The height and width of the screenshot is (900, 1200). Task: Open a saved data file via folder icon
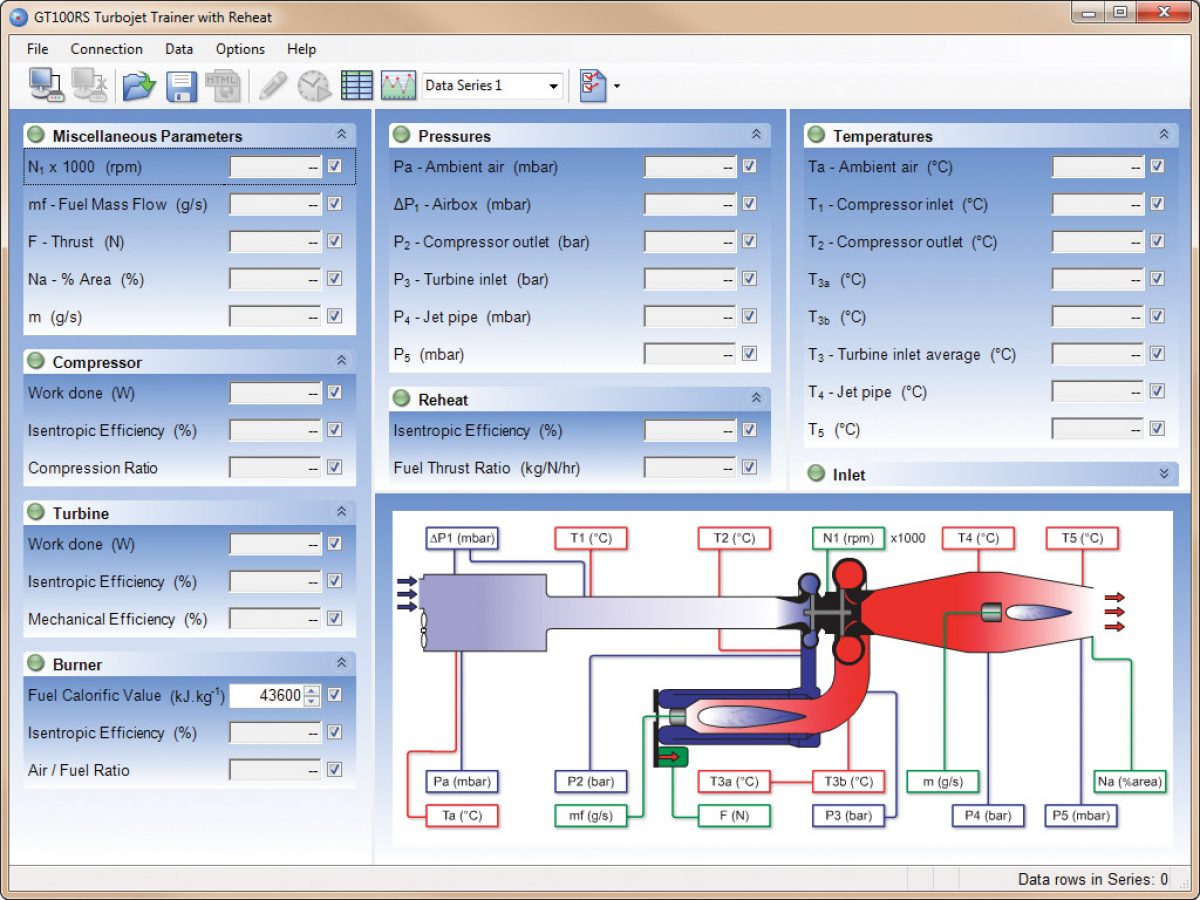pos(139,86)
